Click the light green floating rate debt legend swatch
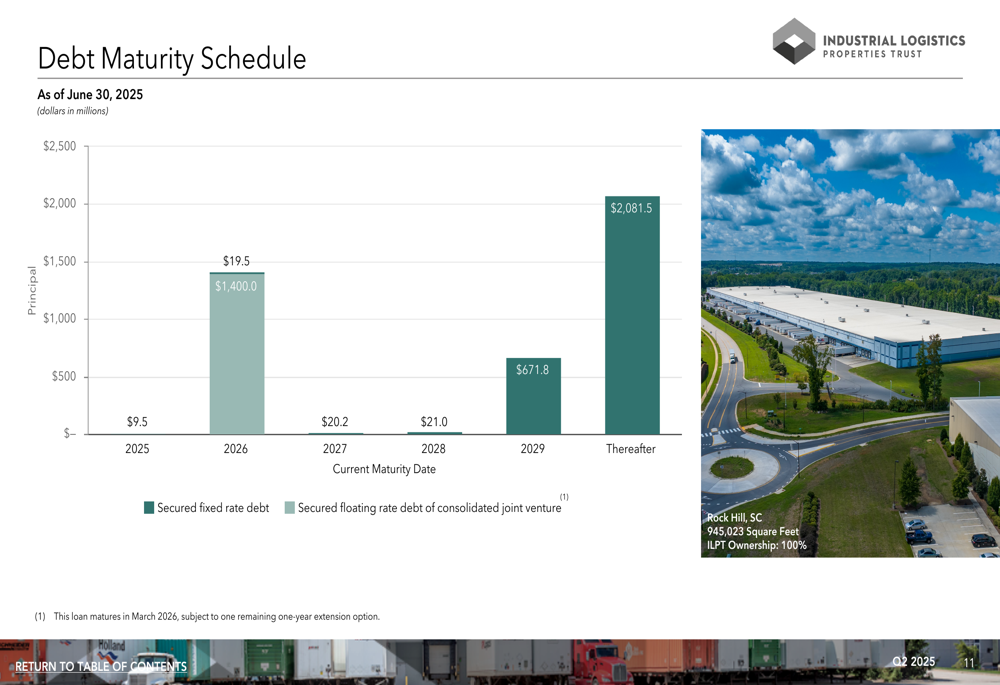The width and height of the screenshot is (1000, 685). [x=290, y=508]
